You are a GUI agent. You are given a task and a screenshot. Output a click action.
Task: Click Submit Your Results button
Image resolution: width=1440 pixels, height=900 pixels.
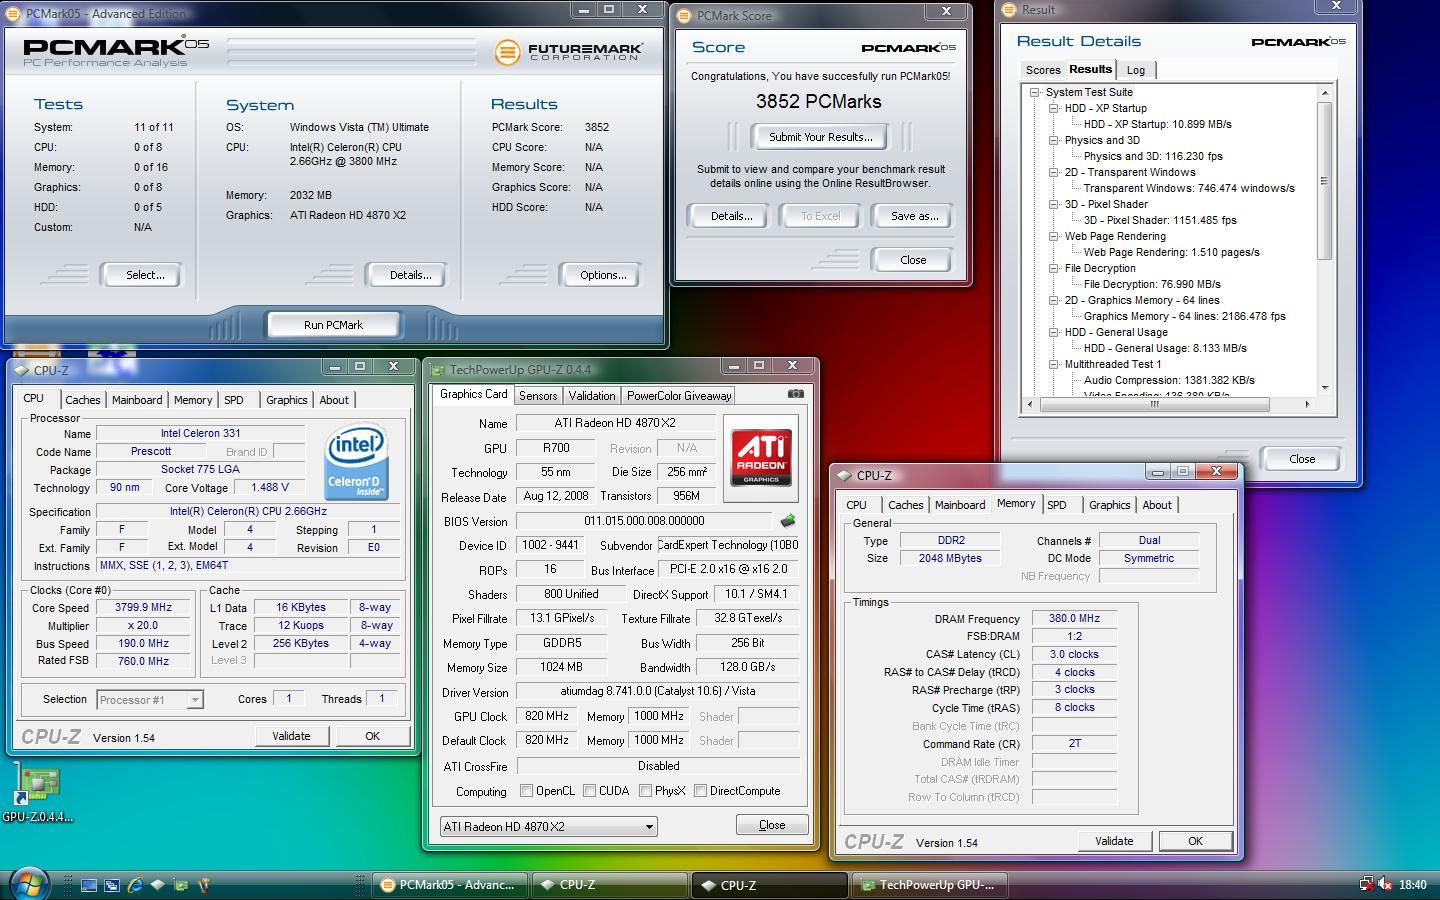coord(820,137)
